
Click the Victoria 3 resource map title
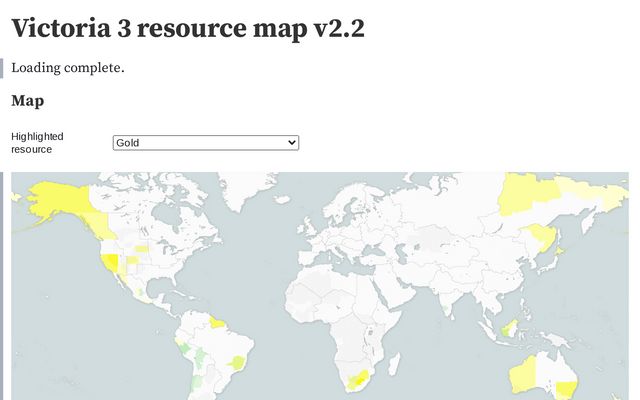(188, 29)
